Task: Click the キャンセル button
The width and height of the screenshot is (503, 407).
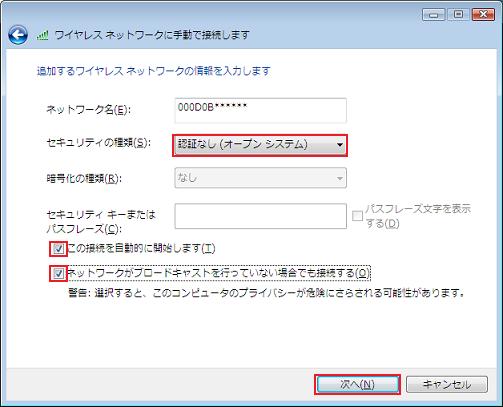Action: (x=447, y=385)
